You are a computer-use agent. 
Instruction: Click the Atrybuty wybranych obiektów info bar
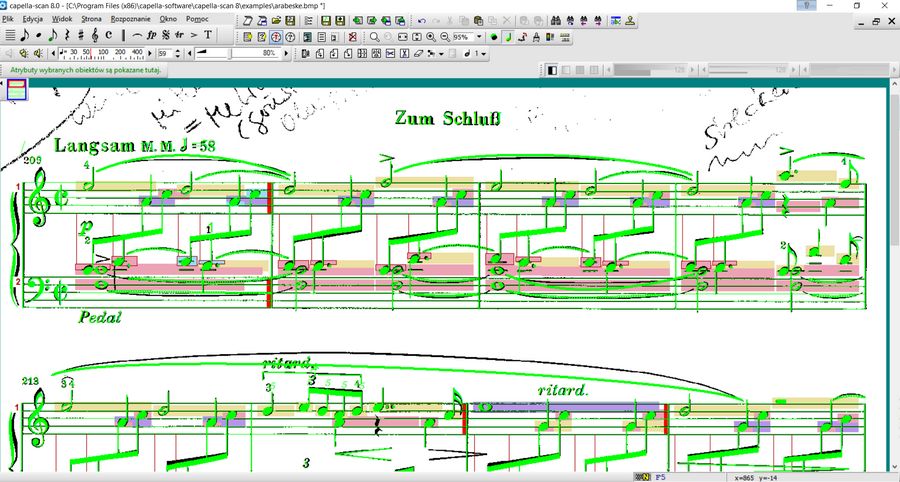(x=86, y=70)
